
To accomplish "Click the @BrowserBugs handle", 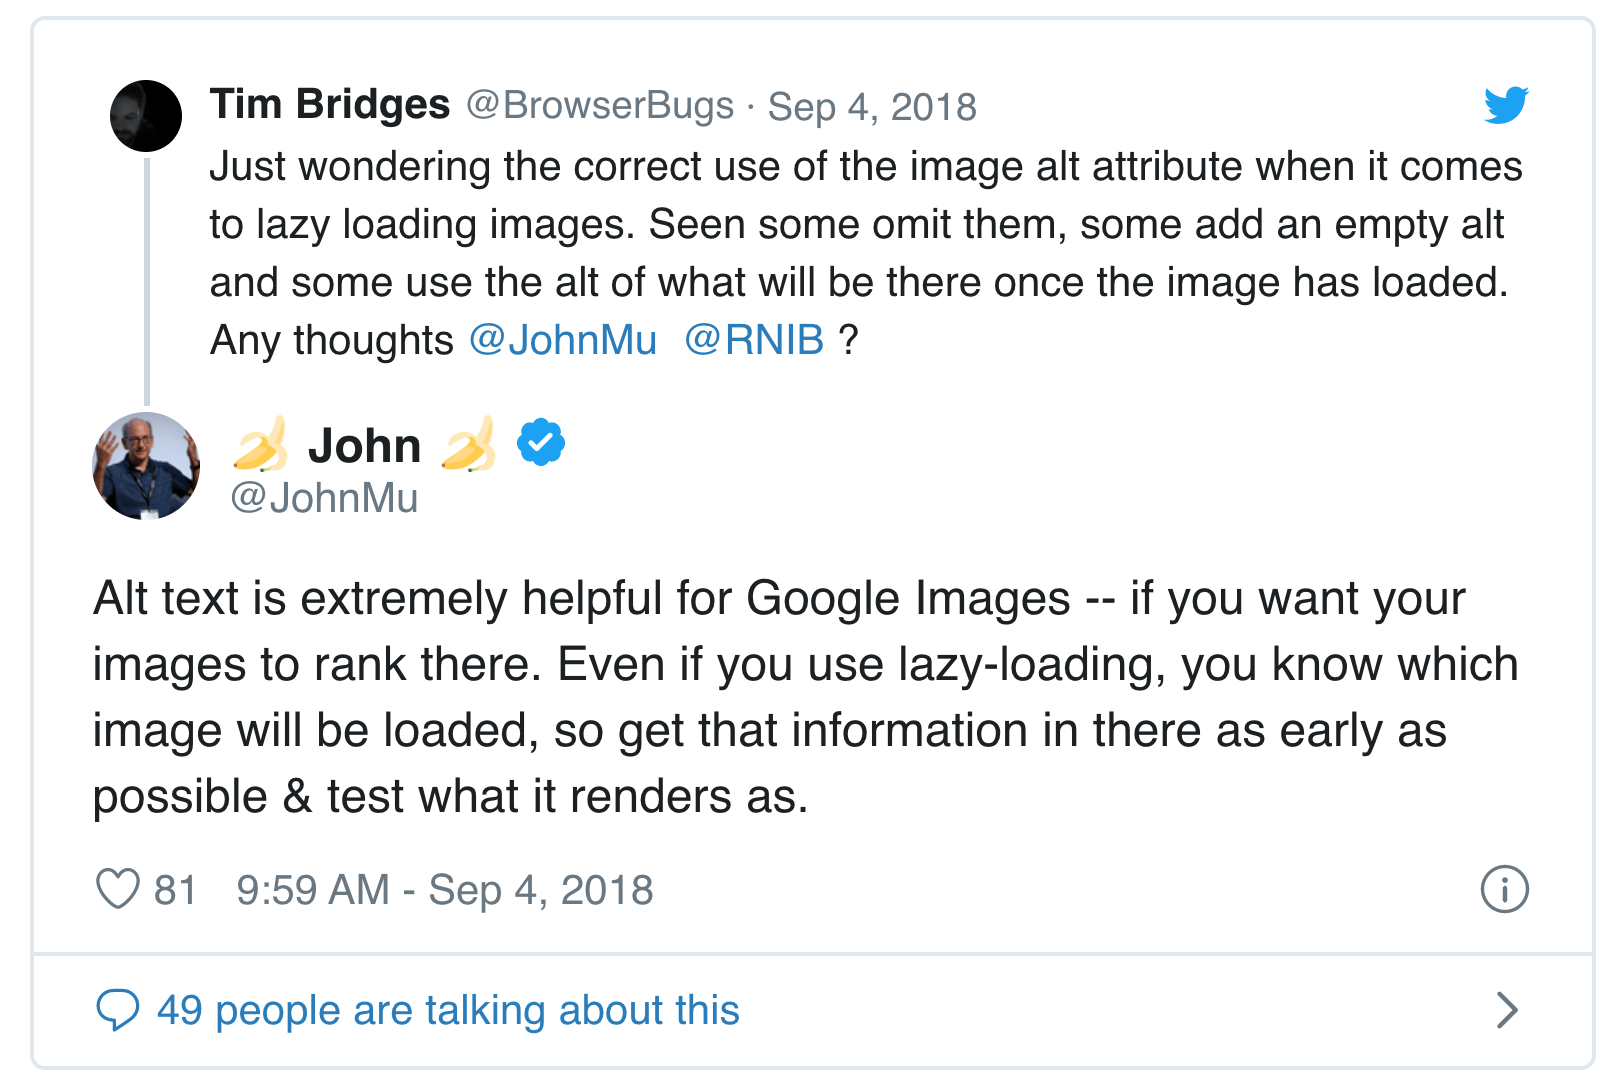I will [600, 105].
